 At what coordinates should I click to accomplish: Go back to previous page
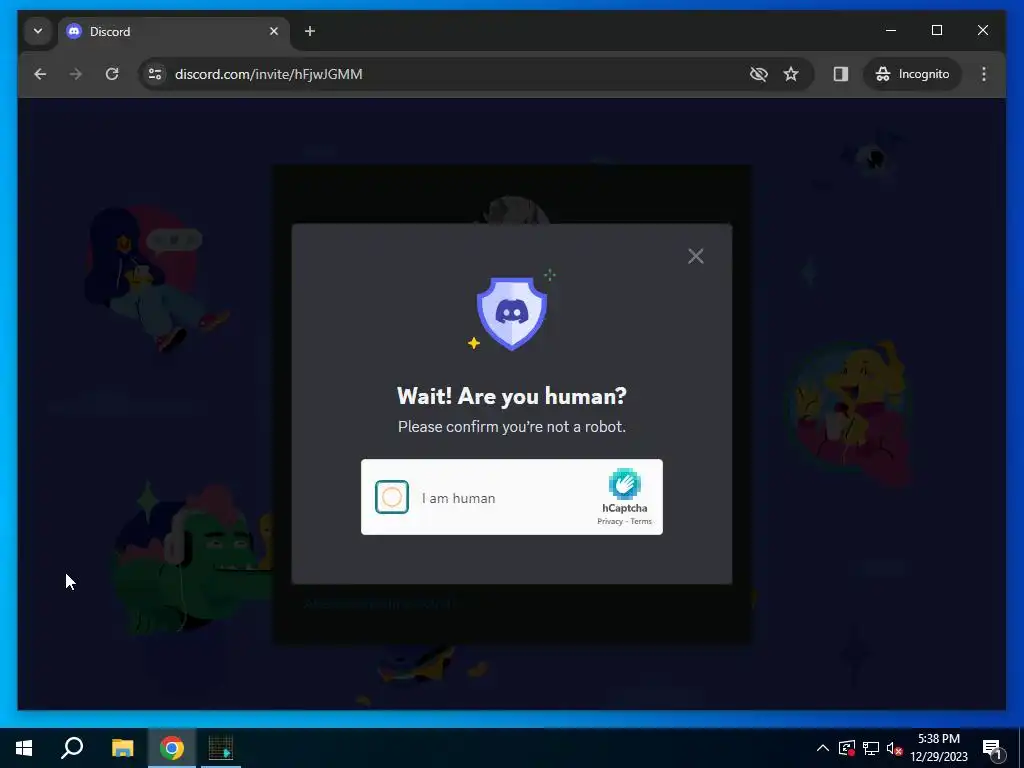pos(40,74)
